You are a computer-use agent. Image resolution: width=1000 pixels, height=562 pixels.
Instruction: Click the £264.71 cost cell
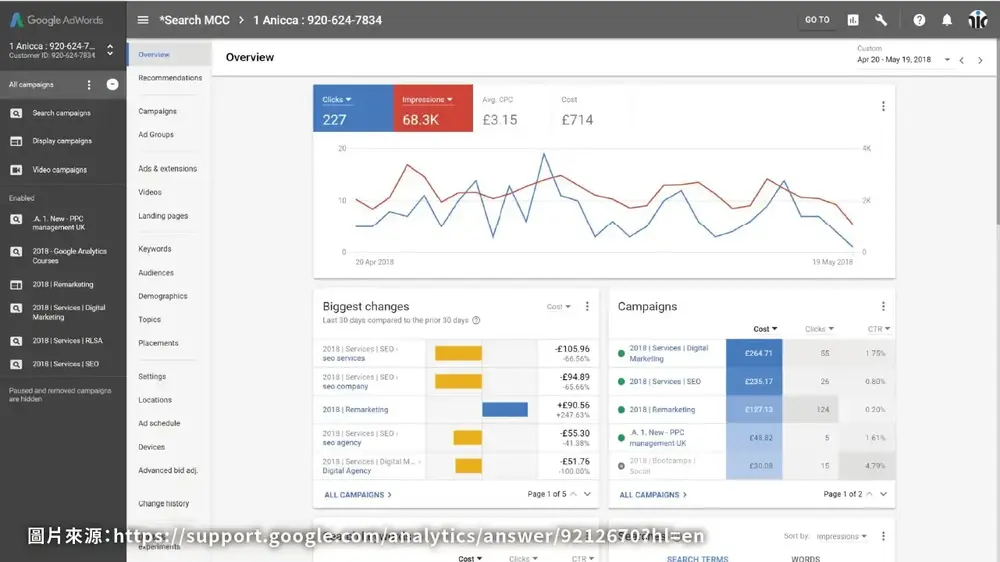(754, 353)
